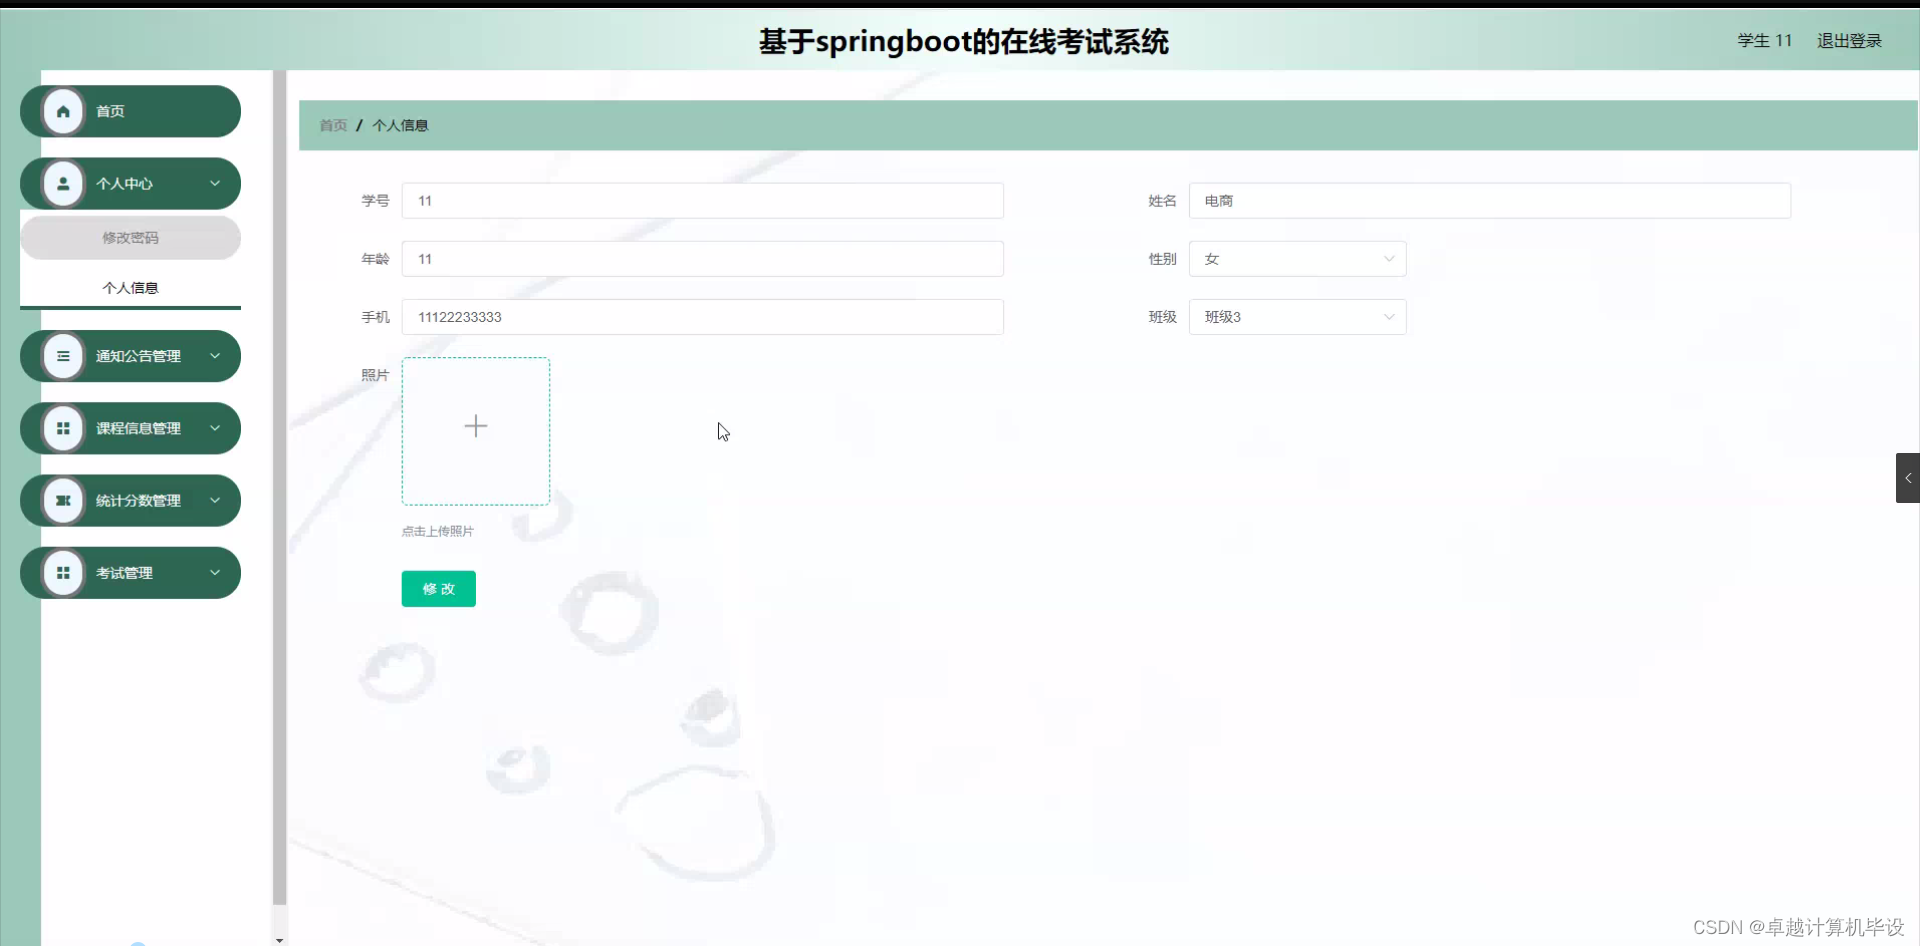Image resolution: width=1920 pixels, height=946 pixels.
Task: Click the list icon for 通知公告管理
Action: (x=63, y=356)
